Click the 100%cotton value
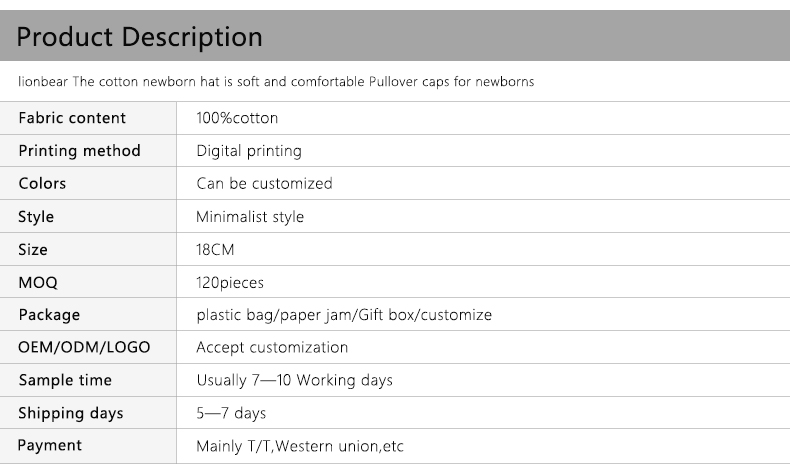 click(237, 118)
